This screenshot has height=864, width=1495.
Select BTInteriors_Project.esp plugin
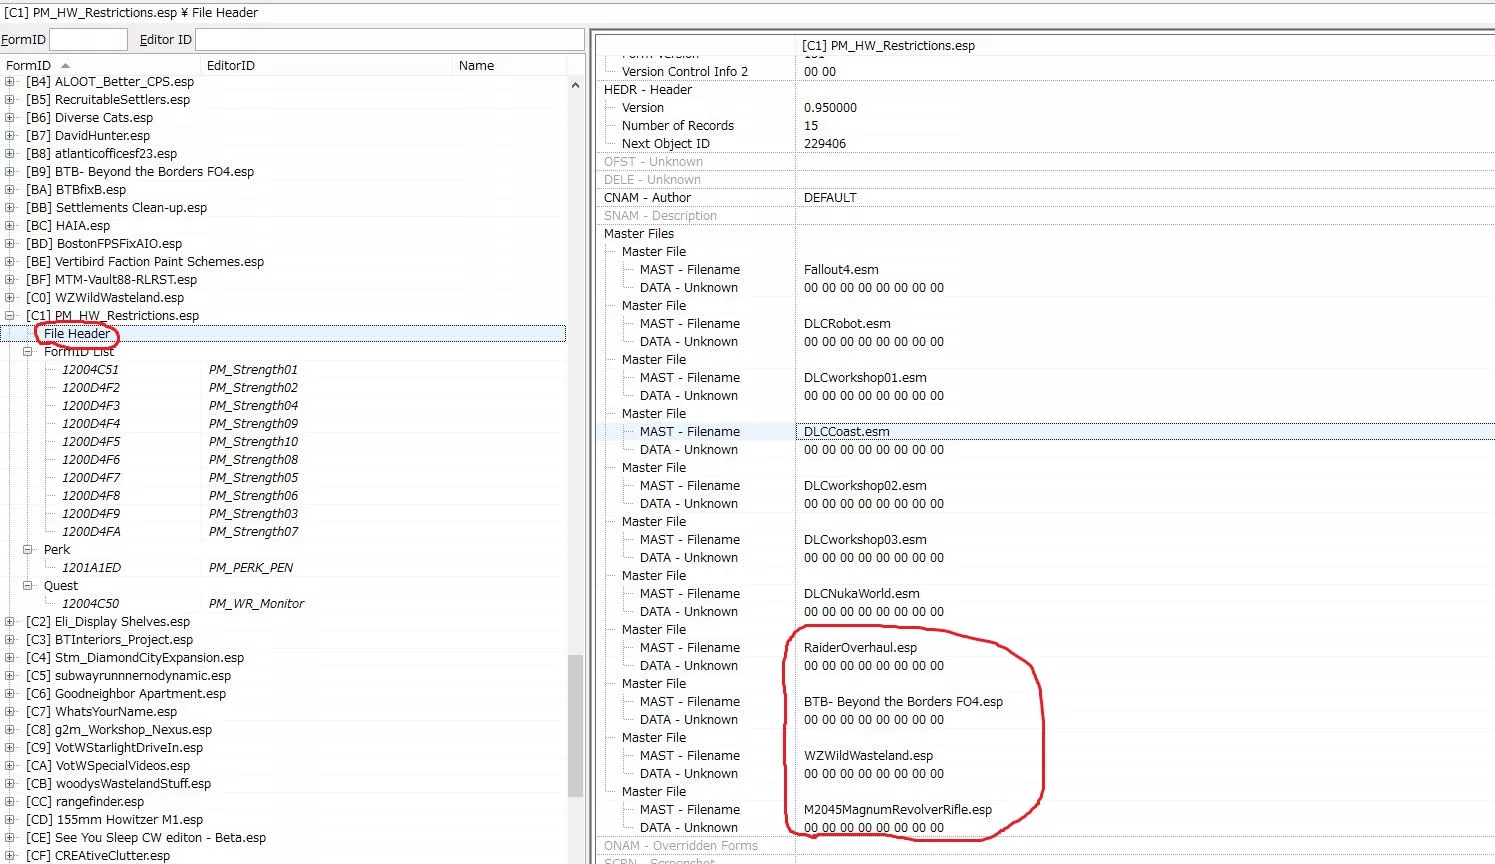click(110, 640)
